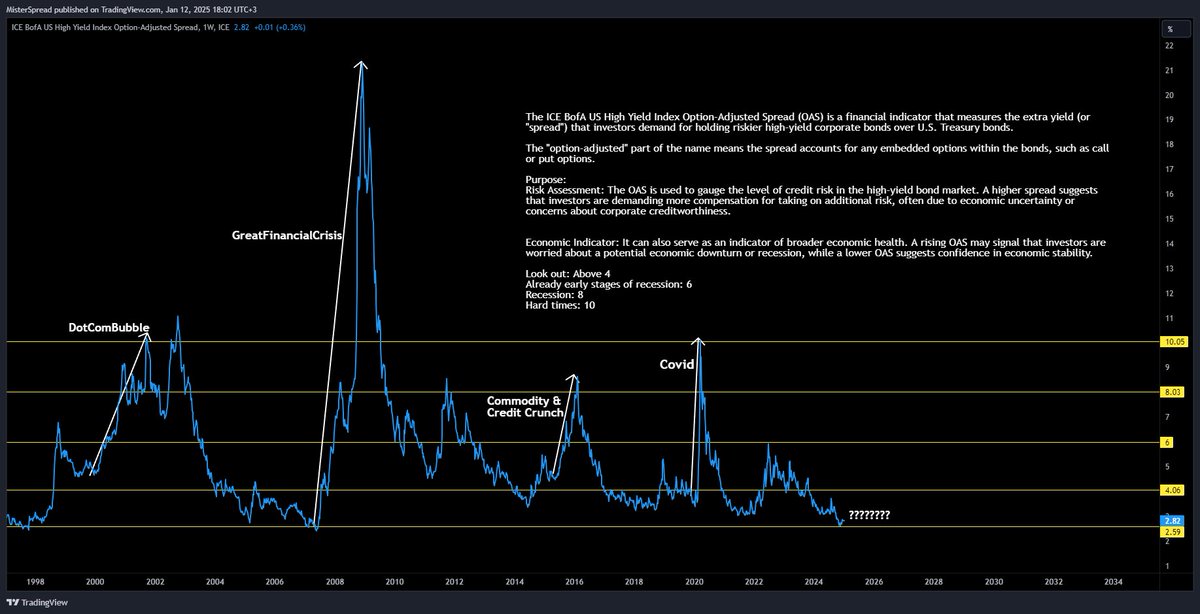Click the yellow 8.03 price tag
The height and width of the screenshot is (614, 1200).
tap(1174, 392)
